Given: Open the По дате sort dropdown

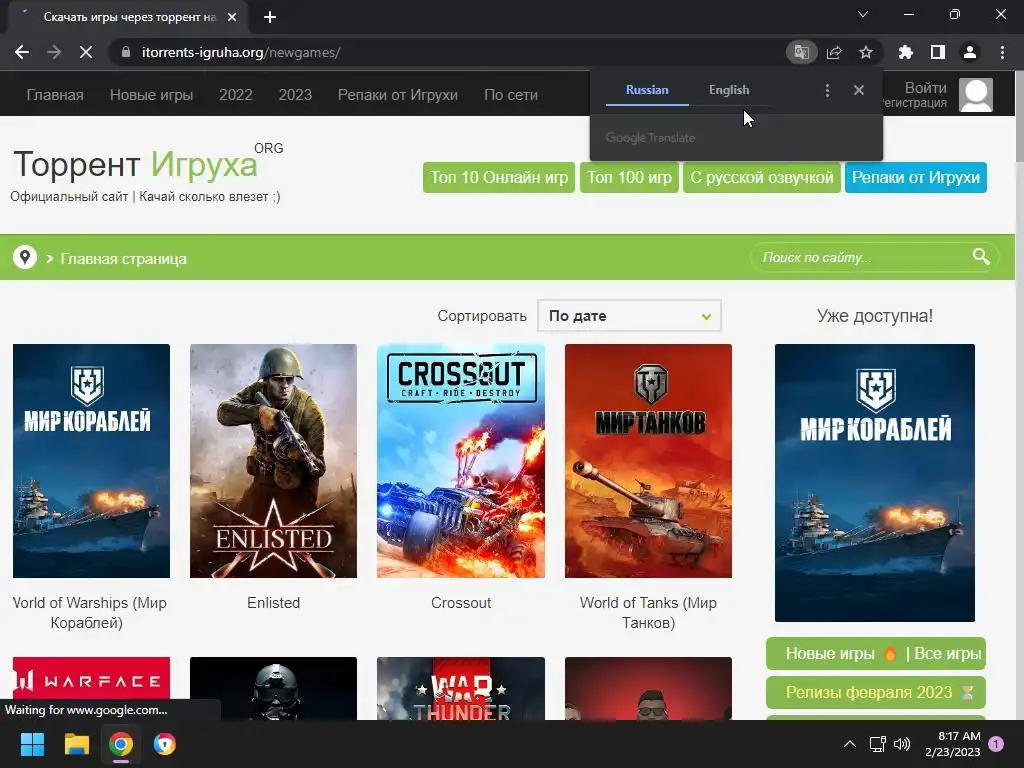Looking at the screenshot, I should (x=629, y=316).
